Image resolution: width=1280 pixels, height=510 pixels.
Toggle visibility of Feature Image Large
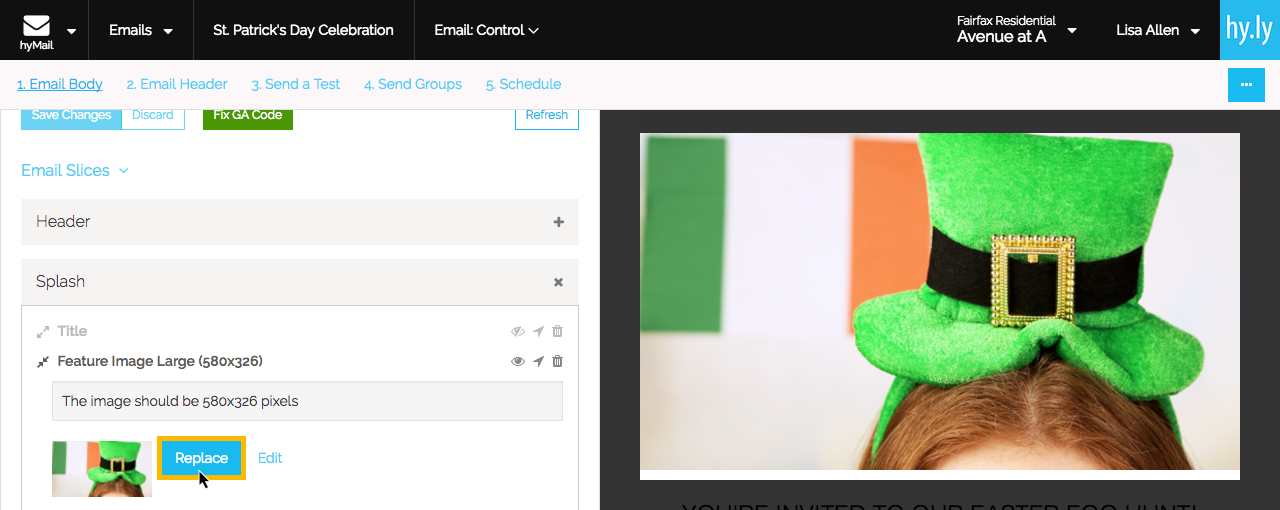coord(518,361)
